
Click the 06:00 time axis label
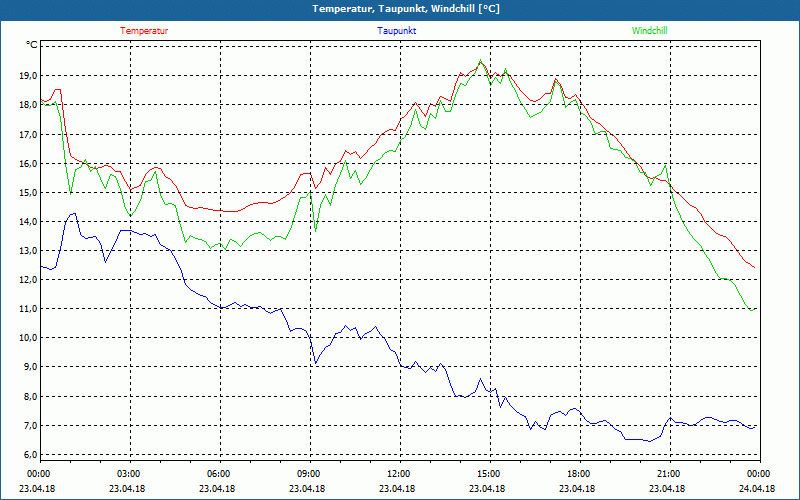[x=220, y=473]
